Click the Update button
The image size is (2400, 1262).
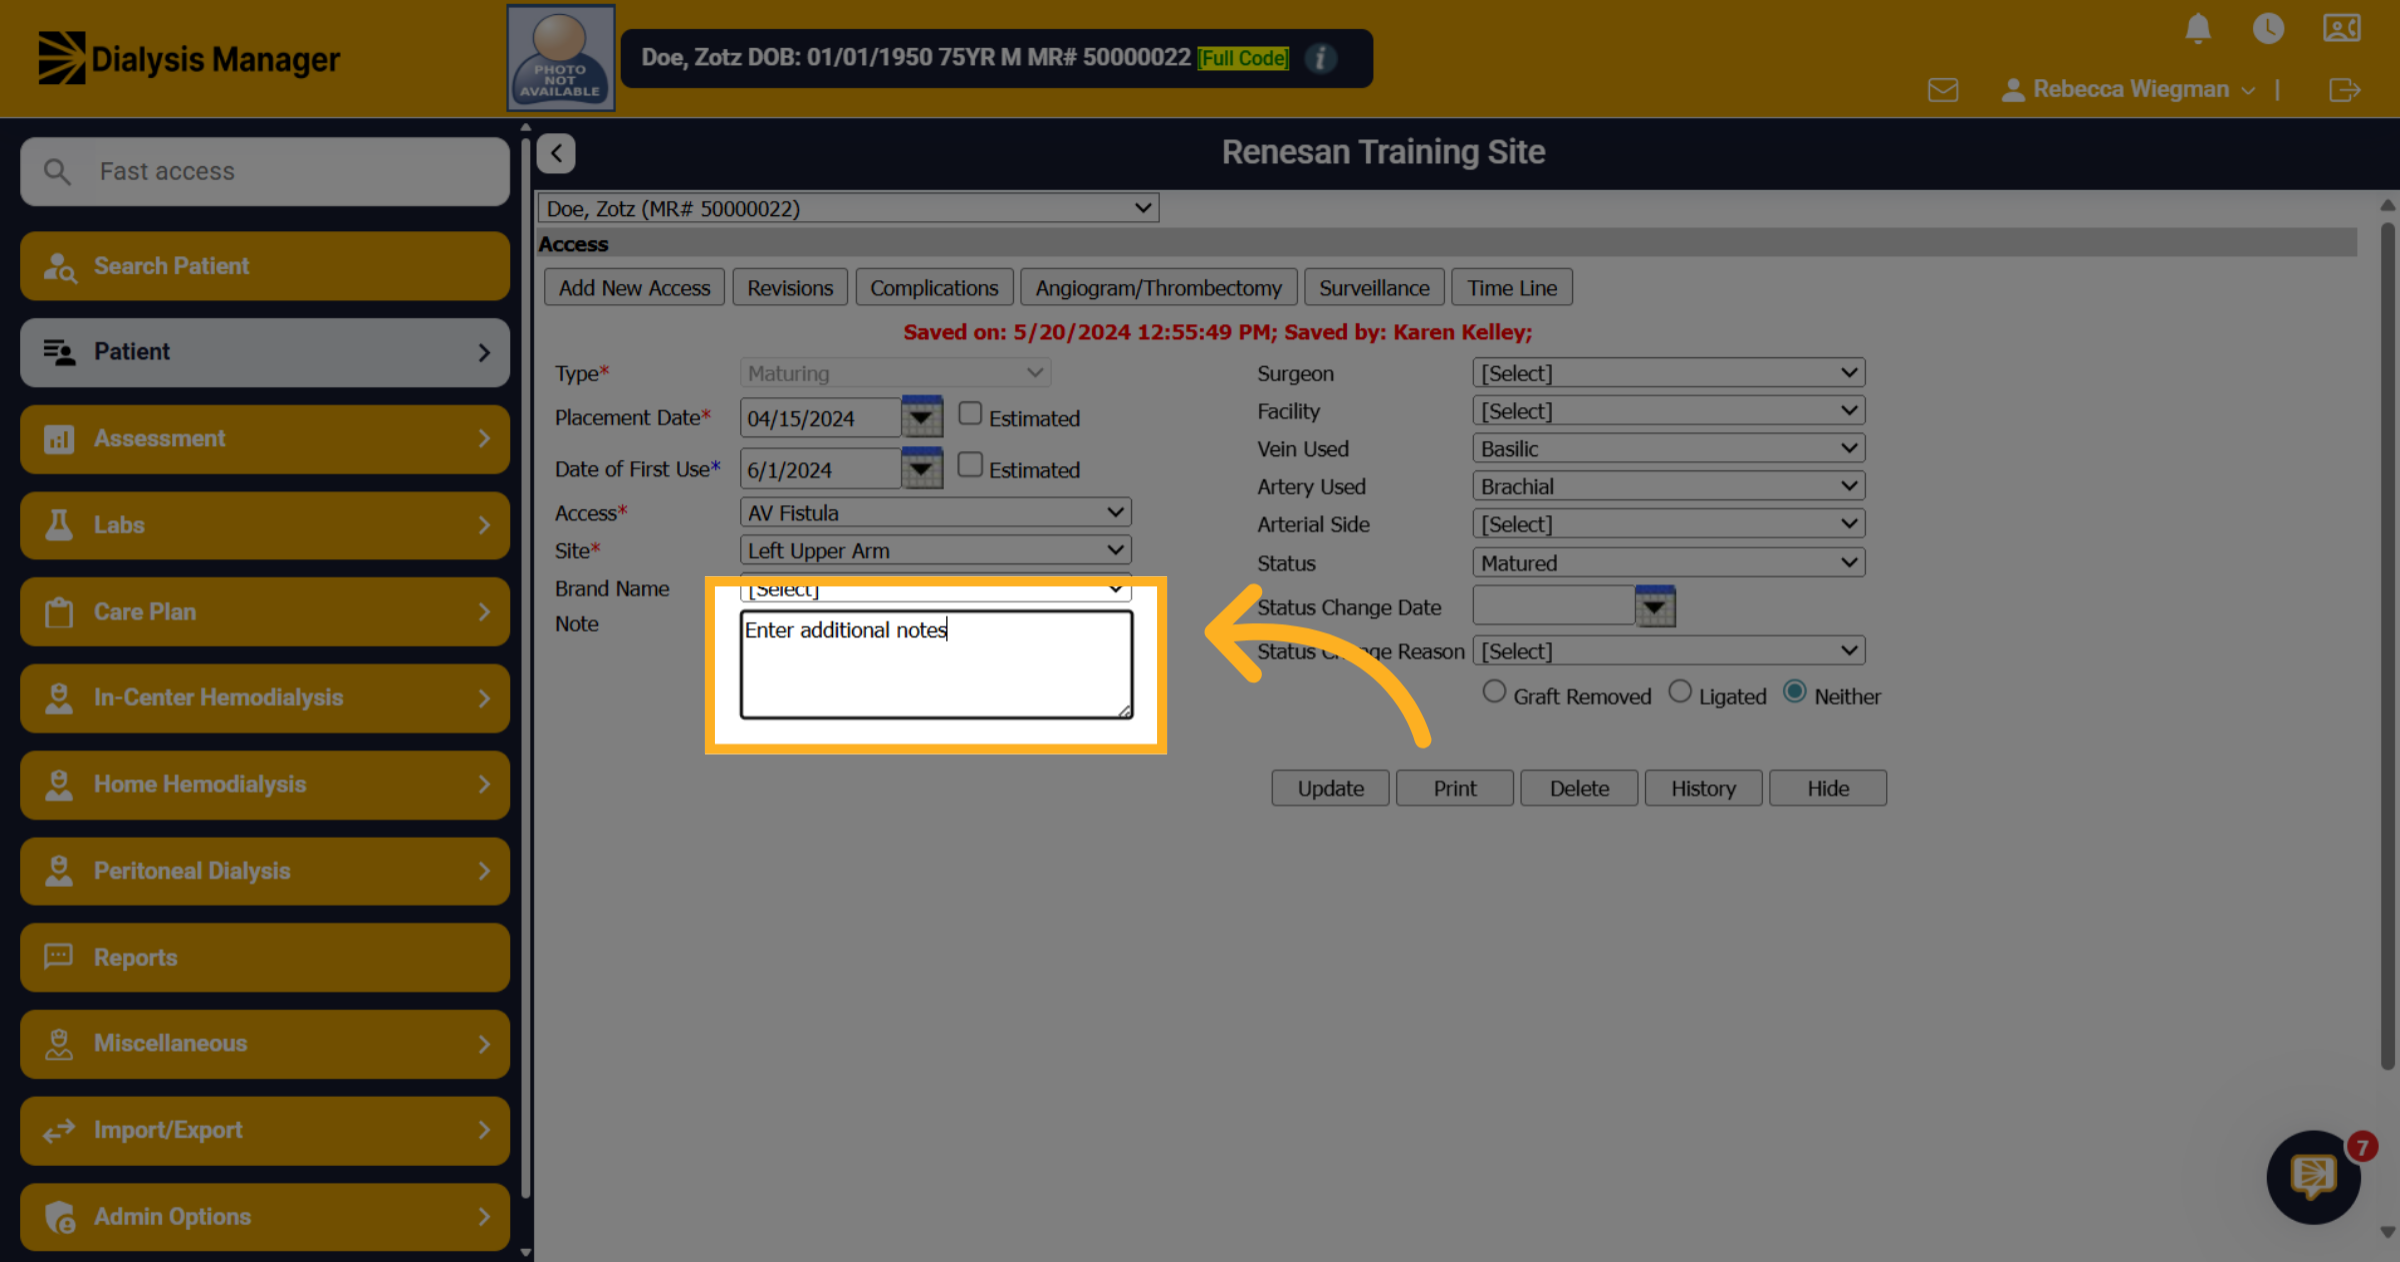1330,788
